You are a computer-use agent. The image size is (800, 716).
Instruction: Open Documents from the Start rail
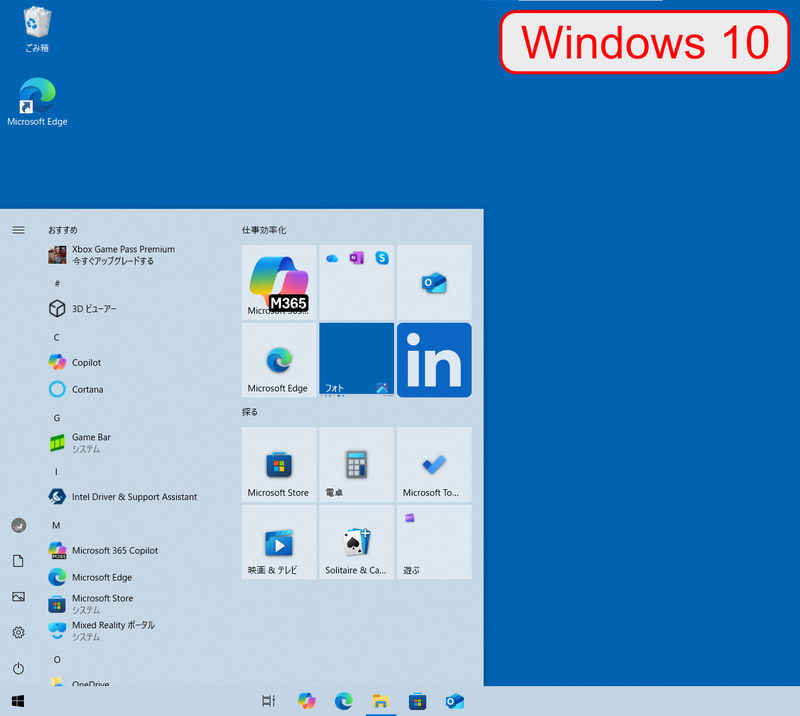tap(18, 561)
